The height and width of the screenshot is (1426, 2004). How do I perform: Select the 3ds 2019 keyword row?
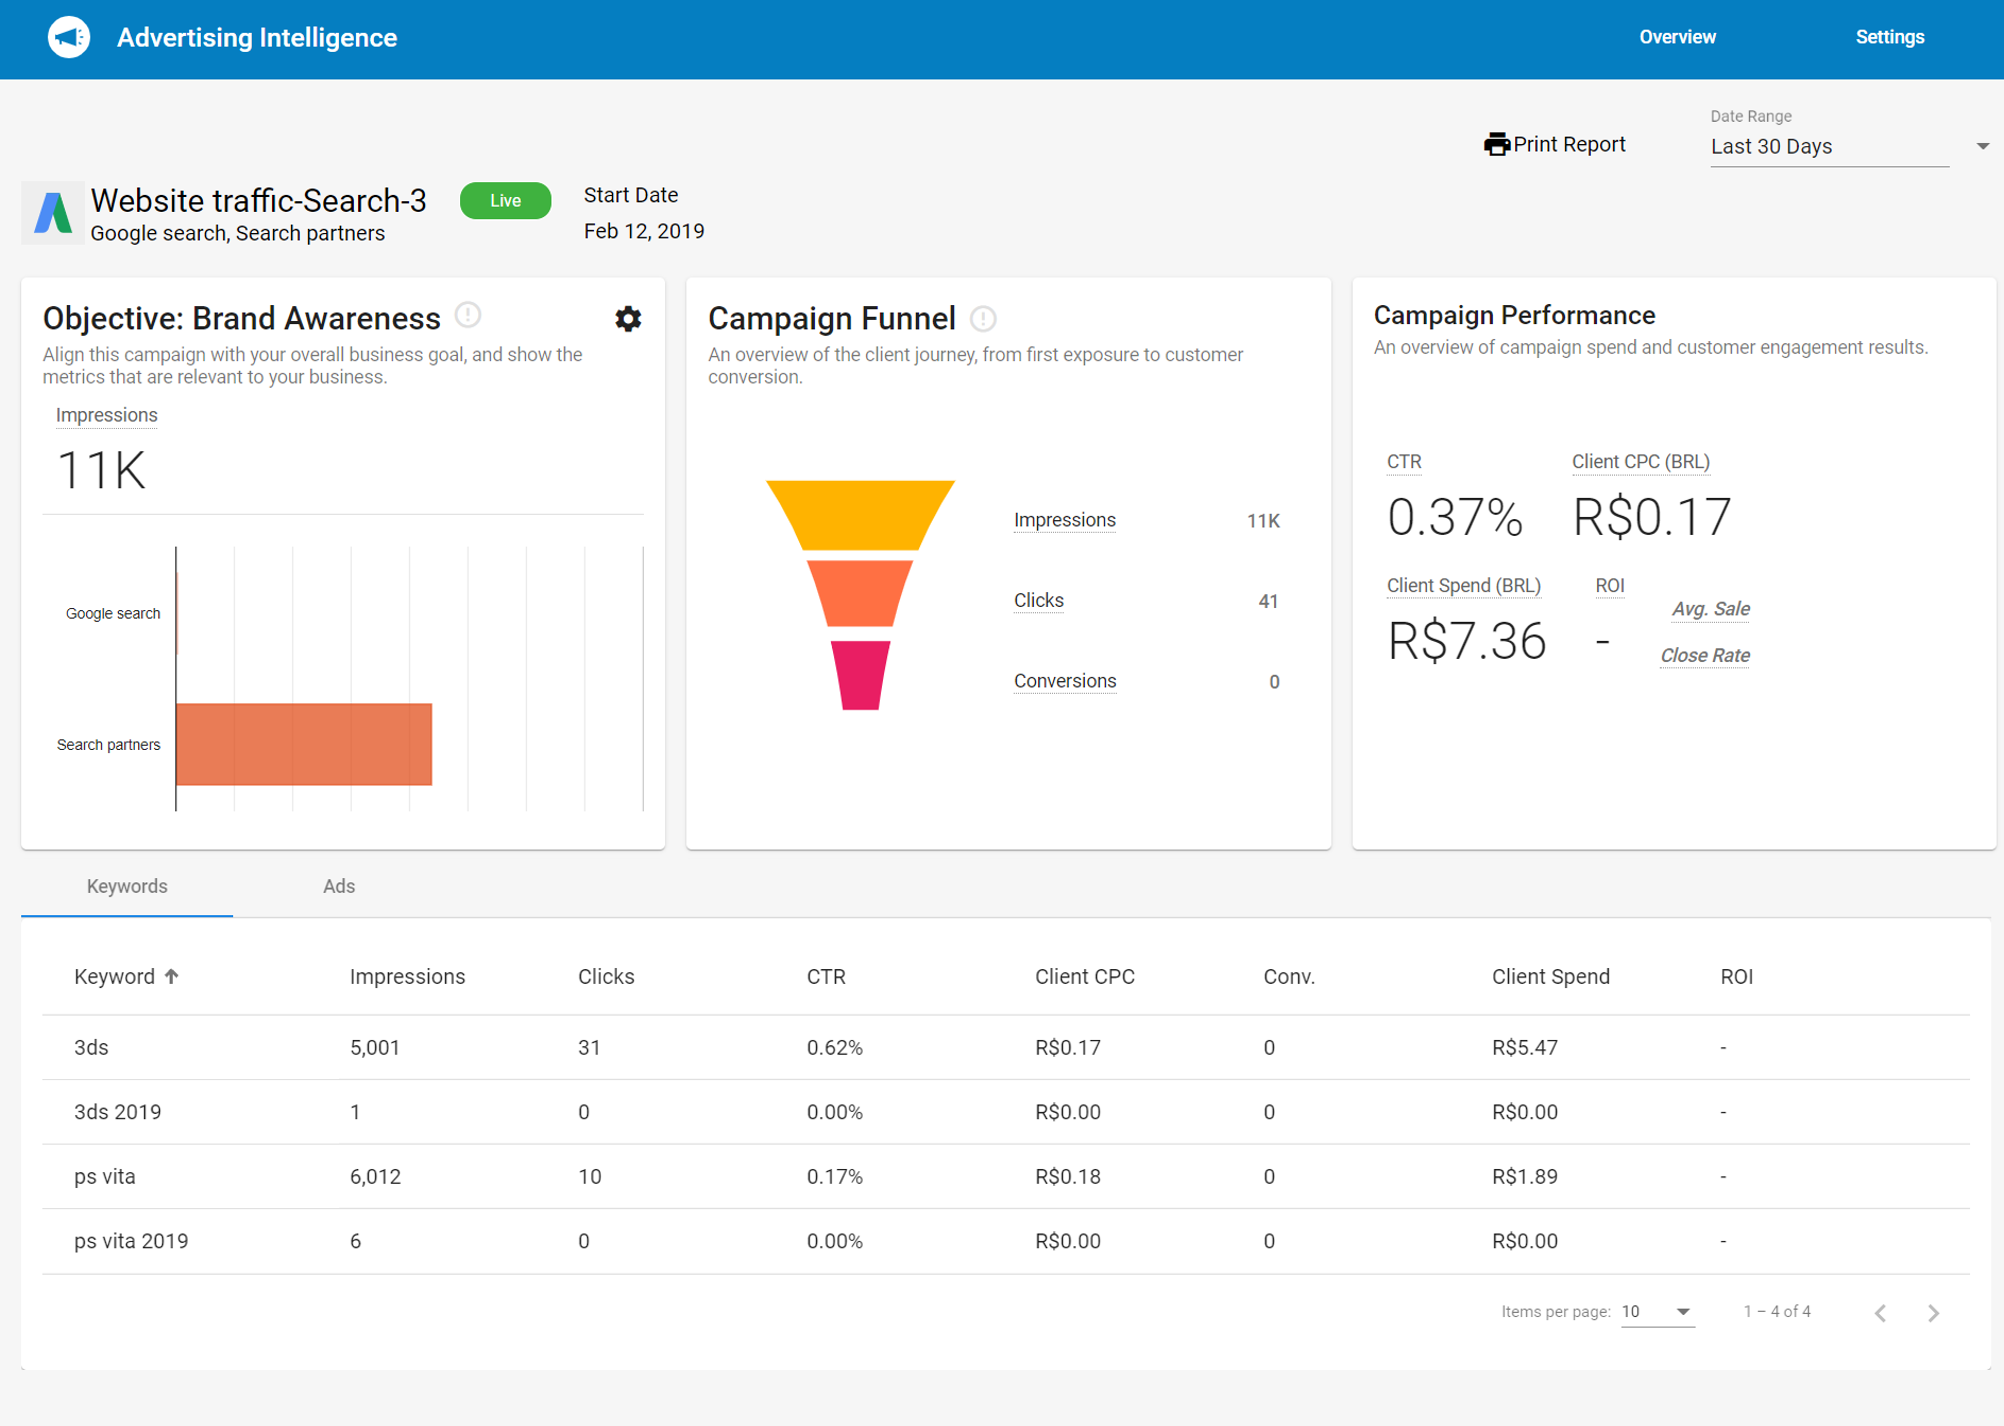click(x=1005, y=1112)
